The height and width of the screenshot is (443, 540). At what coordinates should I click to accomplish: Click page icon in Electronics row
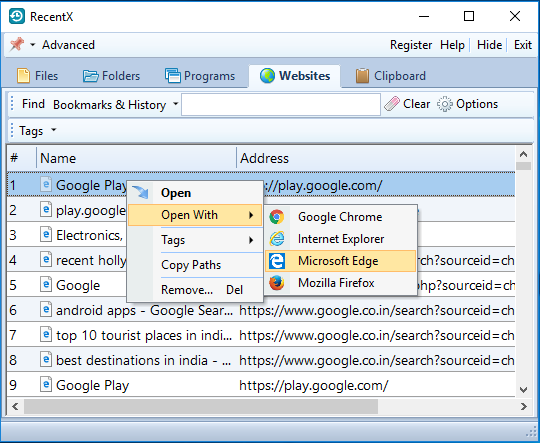click(x=46, y=235)
